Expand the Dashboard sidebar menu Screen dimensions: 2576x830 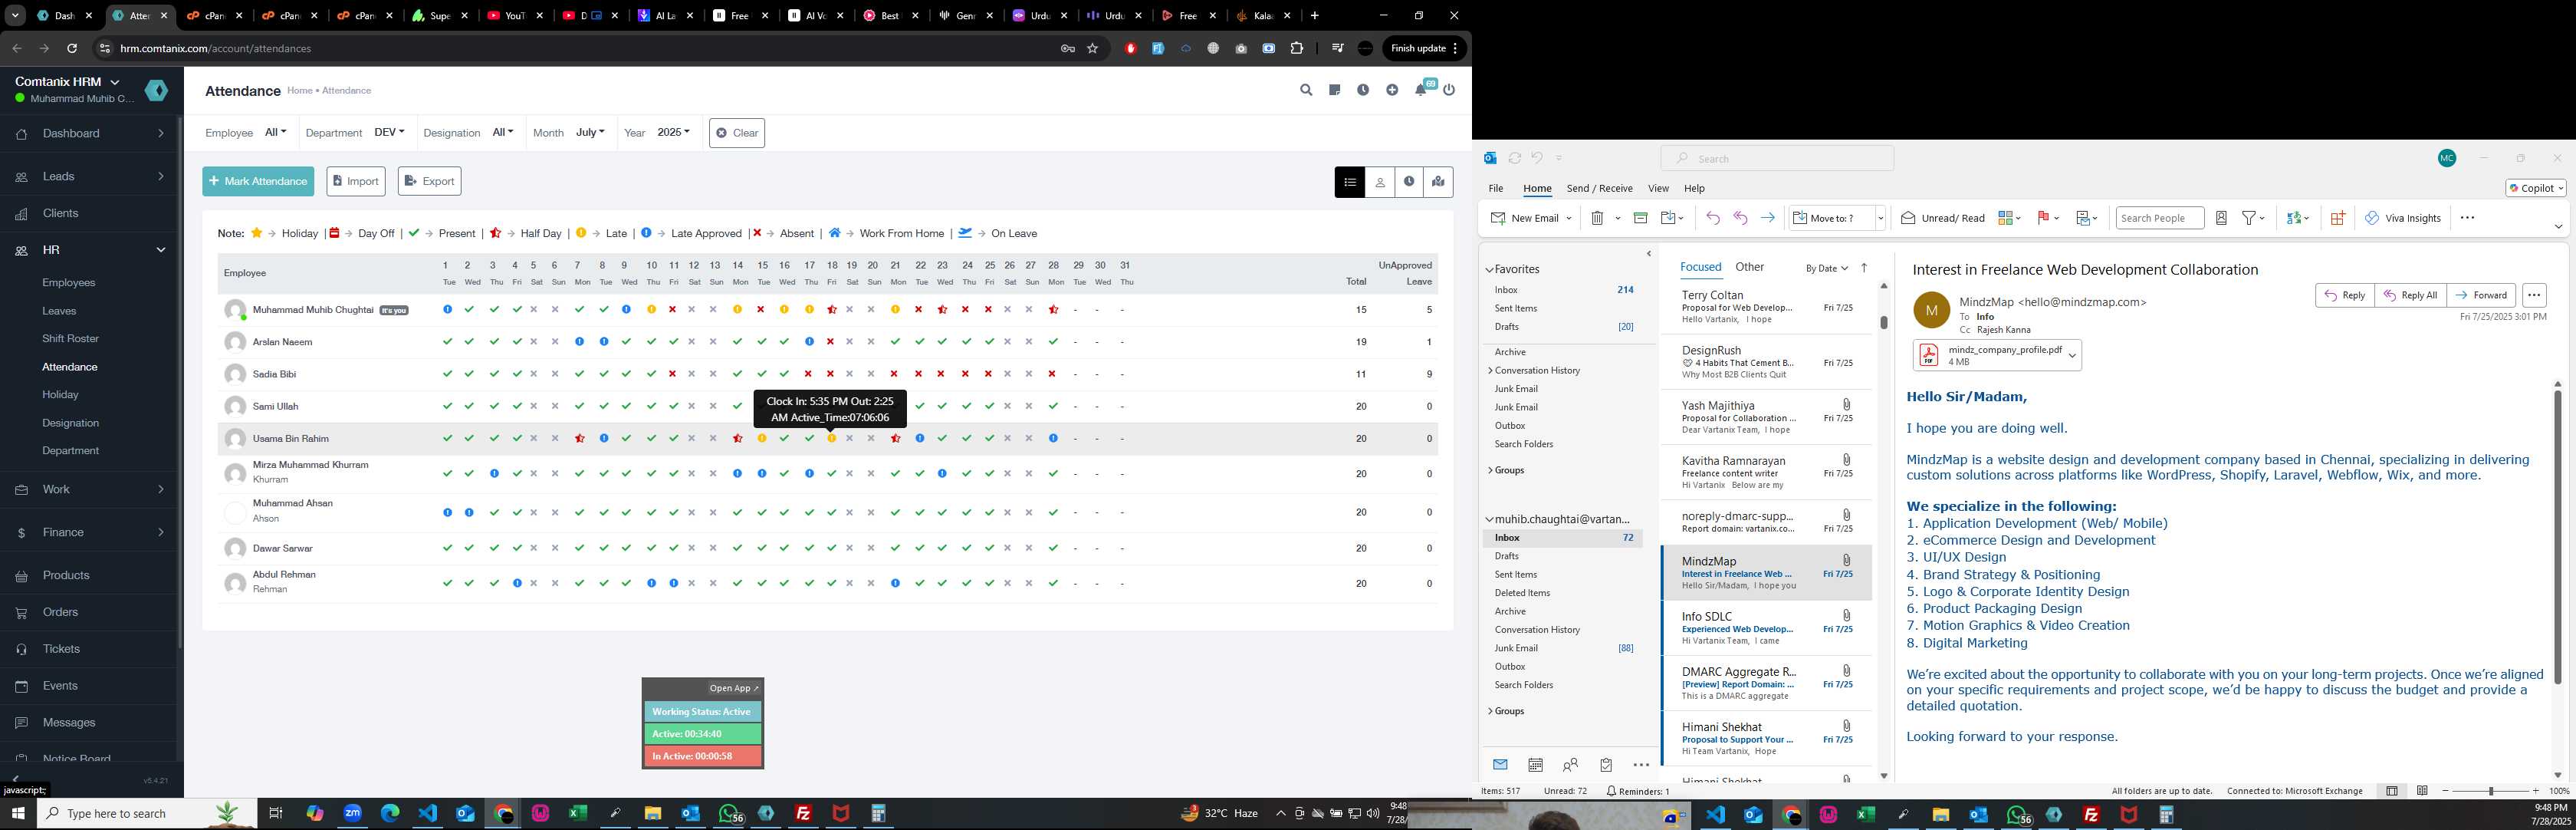tap(90, 133)
